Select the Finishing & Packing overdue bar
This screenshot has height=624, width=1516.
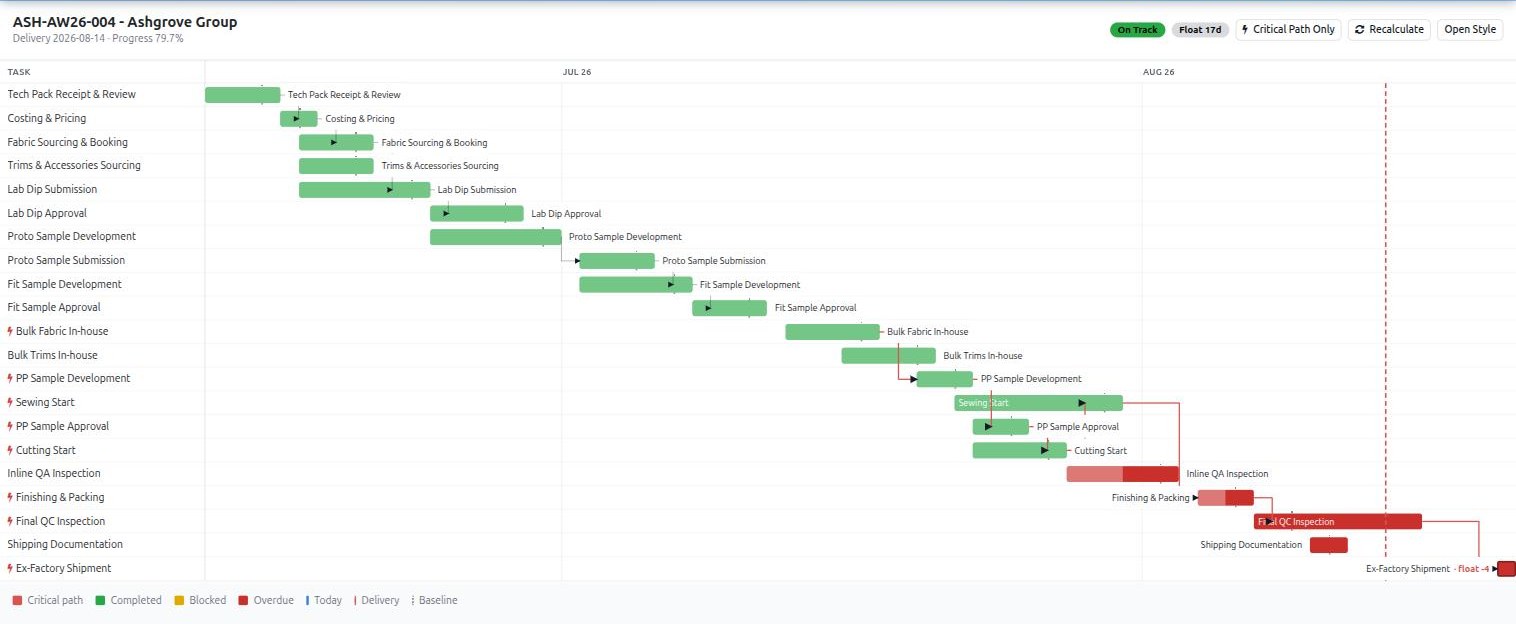[x=1226, y=498]
